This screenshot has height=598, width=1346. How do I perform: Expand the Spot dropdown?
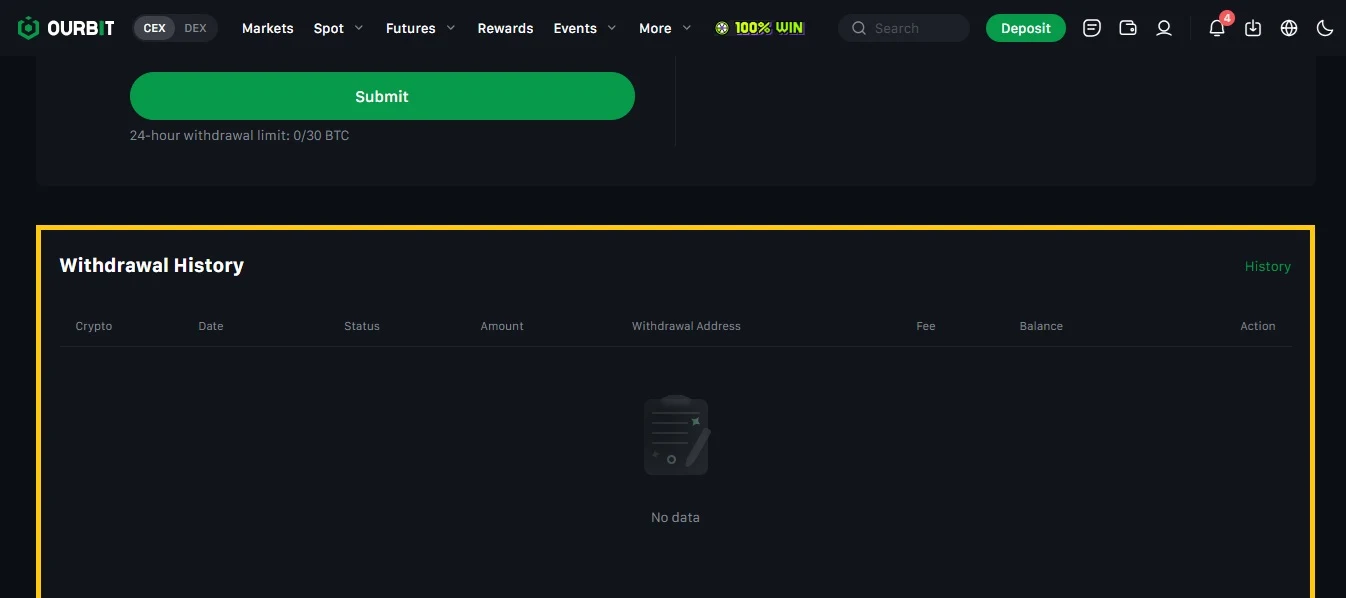coord(339,28)
